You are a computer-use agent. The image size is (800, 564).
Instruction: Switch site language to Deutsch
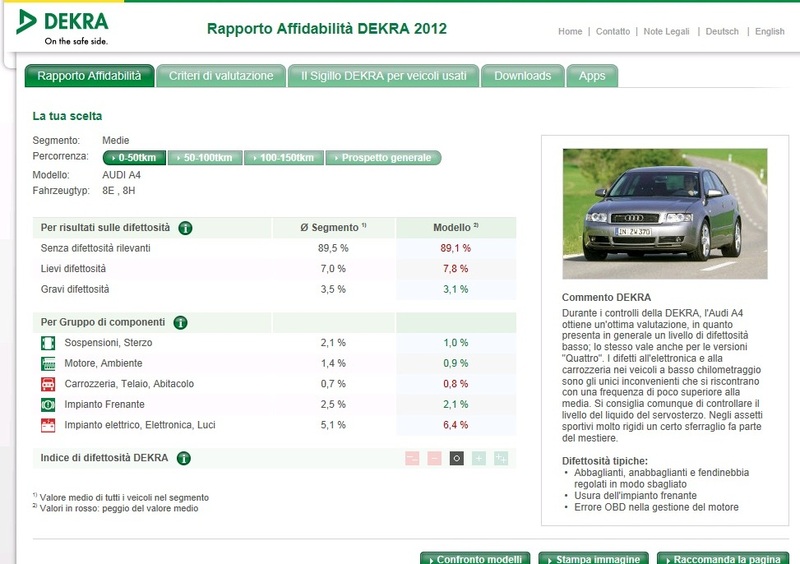pos(722,32)
